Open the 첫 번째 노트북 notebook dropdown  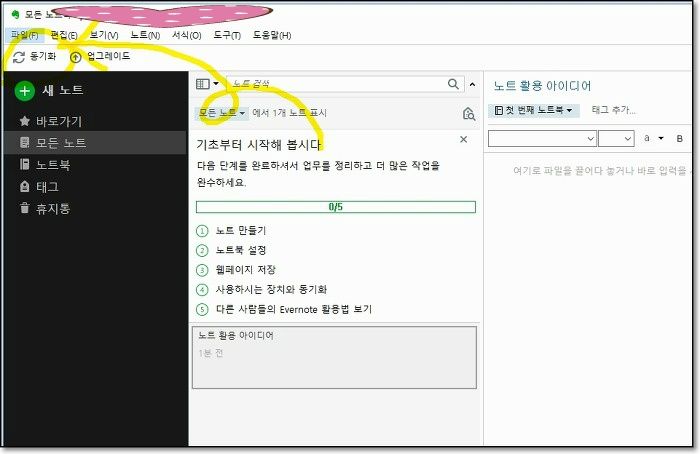point(534,110)
